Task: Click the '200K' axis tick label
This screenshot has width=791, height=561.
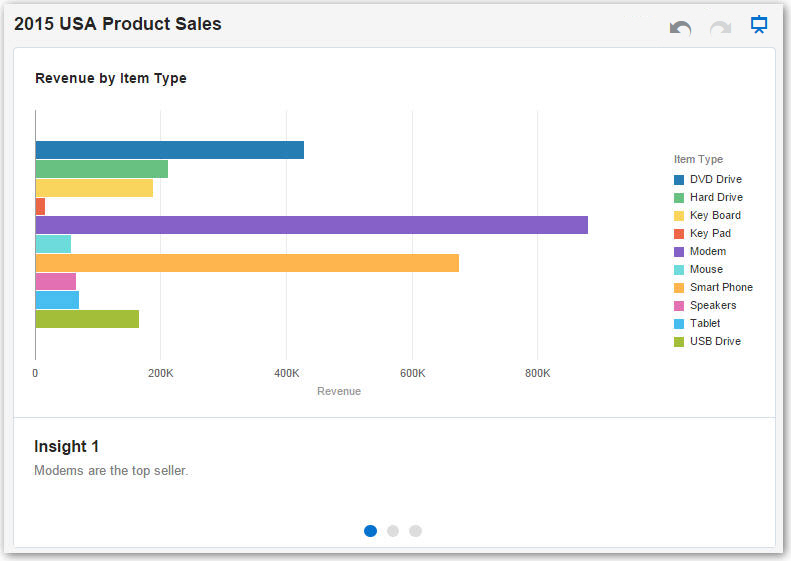Action: 160,373
